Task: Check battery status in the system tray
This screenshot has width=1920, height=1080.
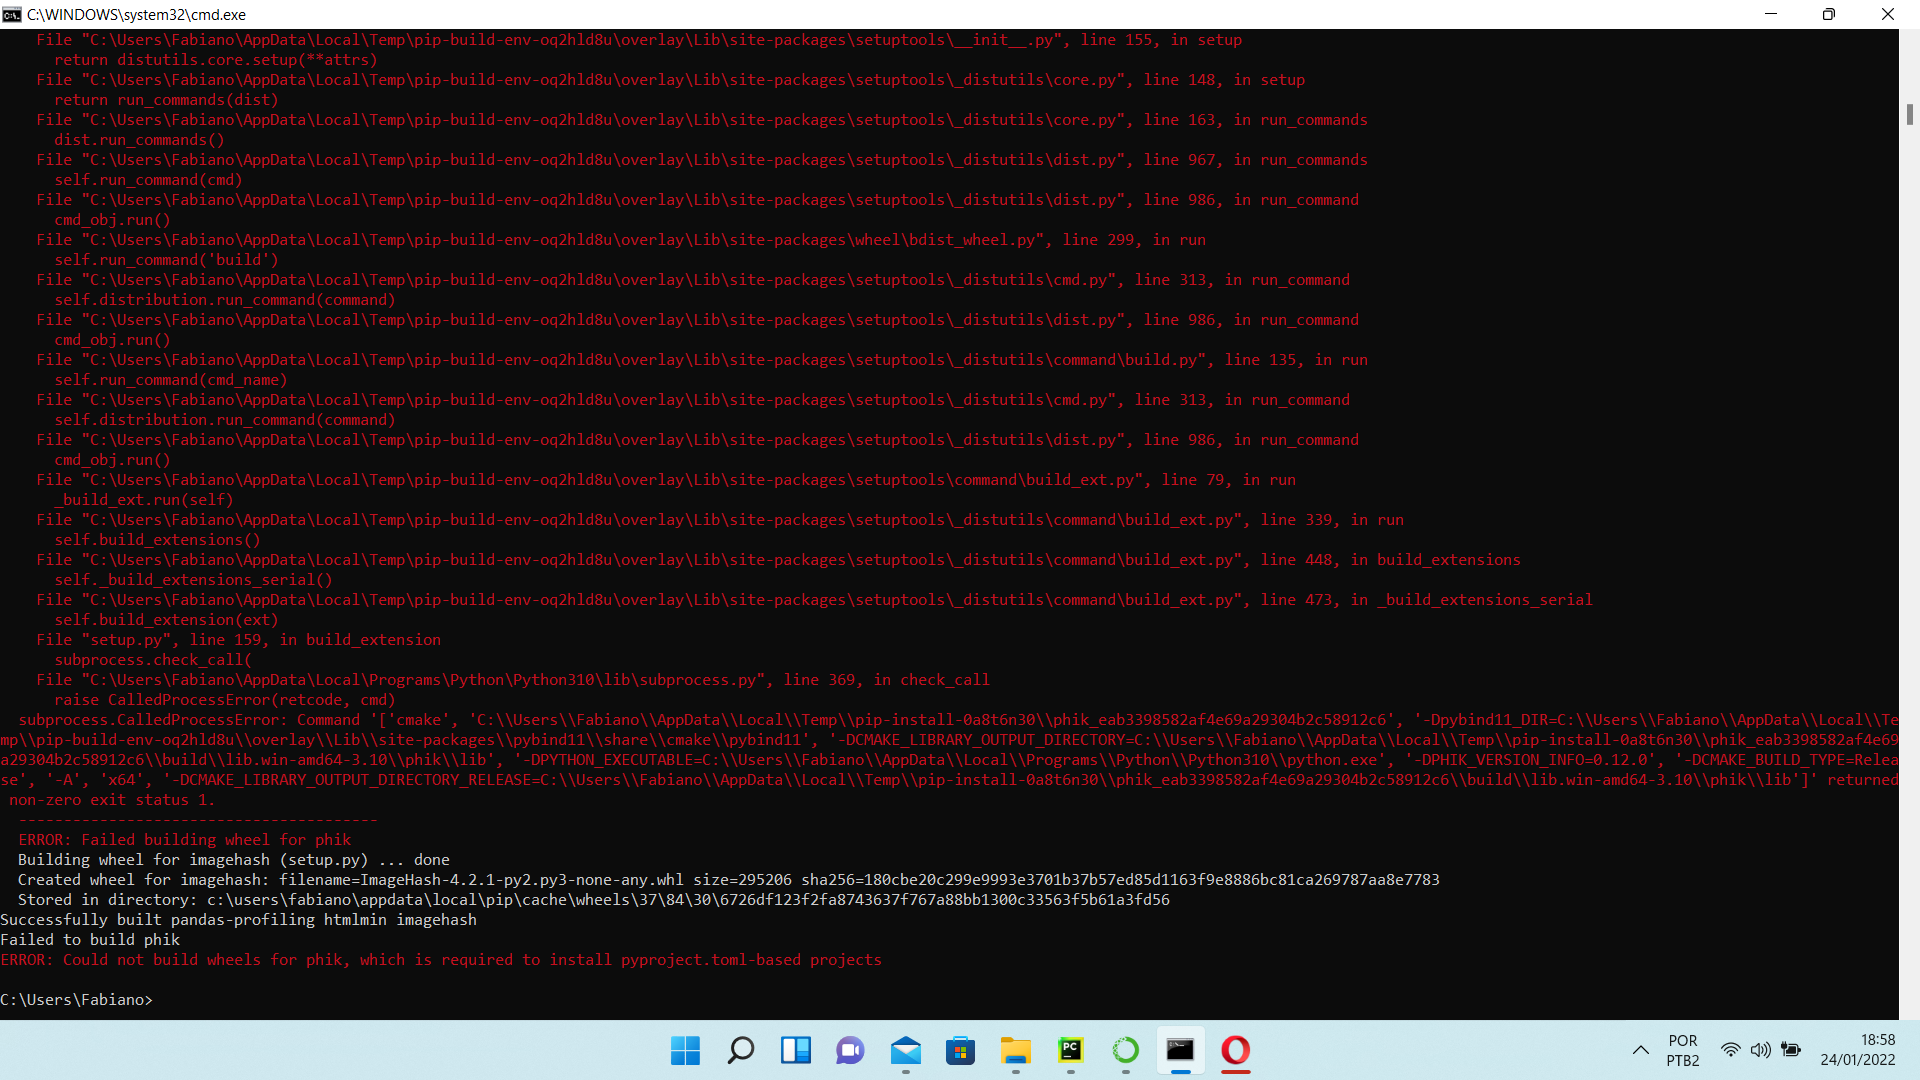Action: click(x=1791, y=1050)
